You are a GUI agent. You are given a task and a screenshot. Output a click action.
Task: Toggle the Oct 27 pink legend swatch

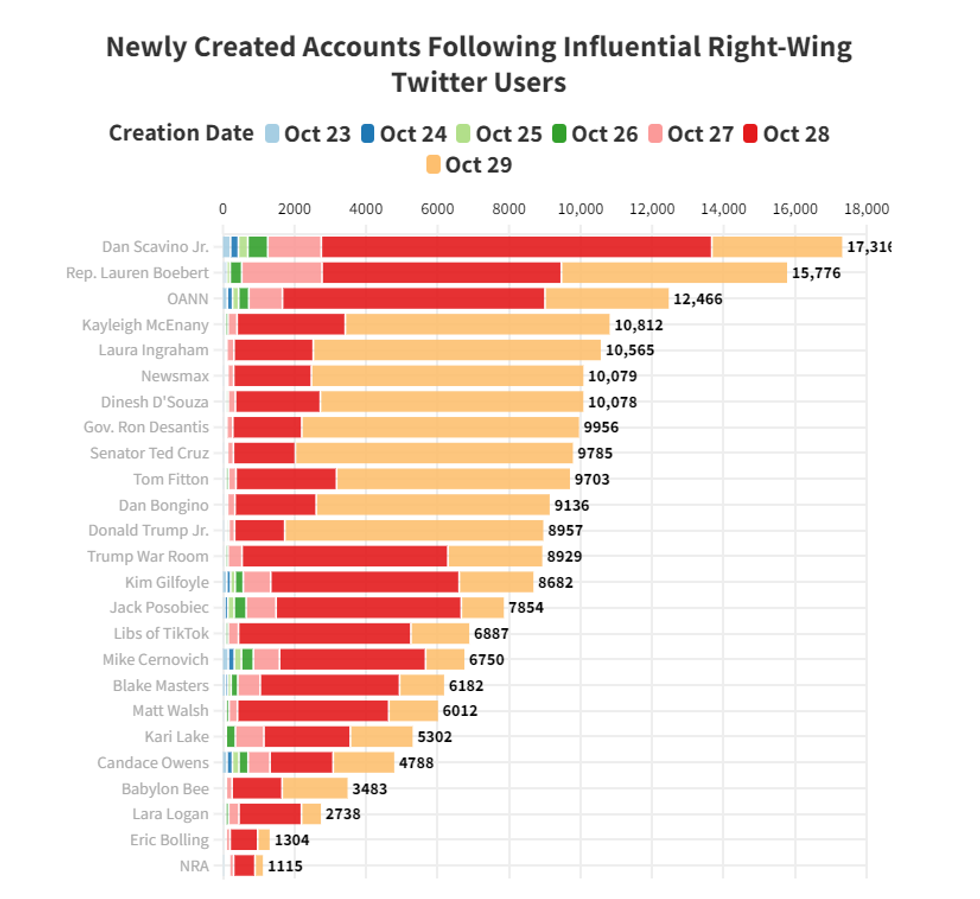656,134
